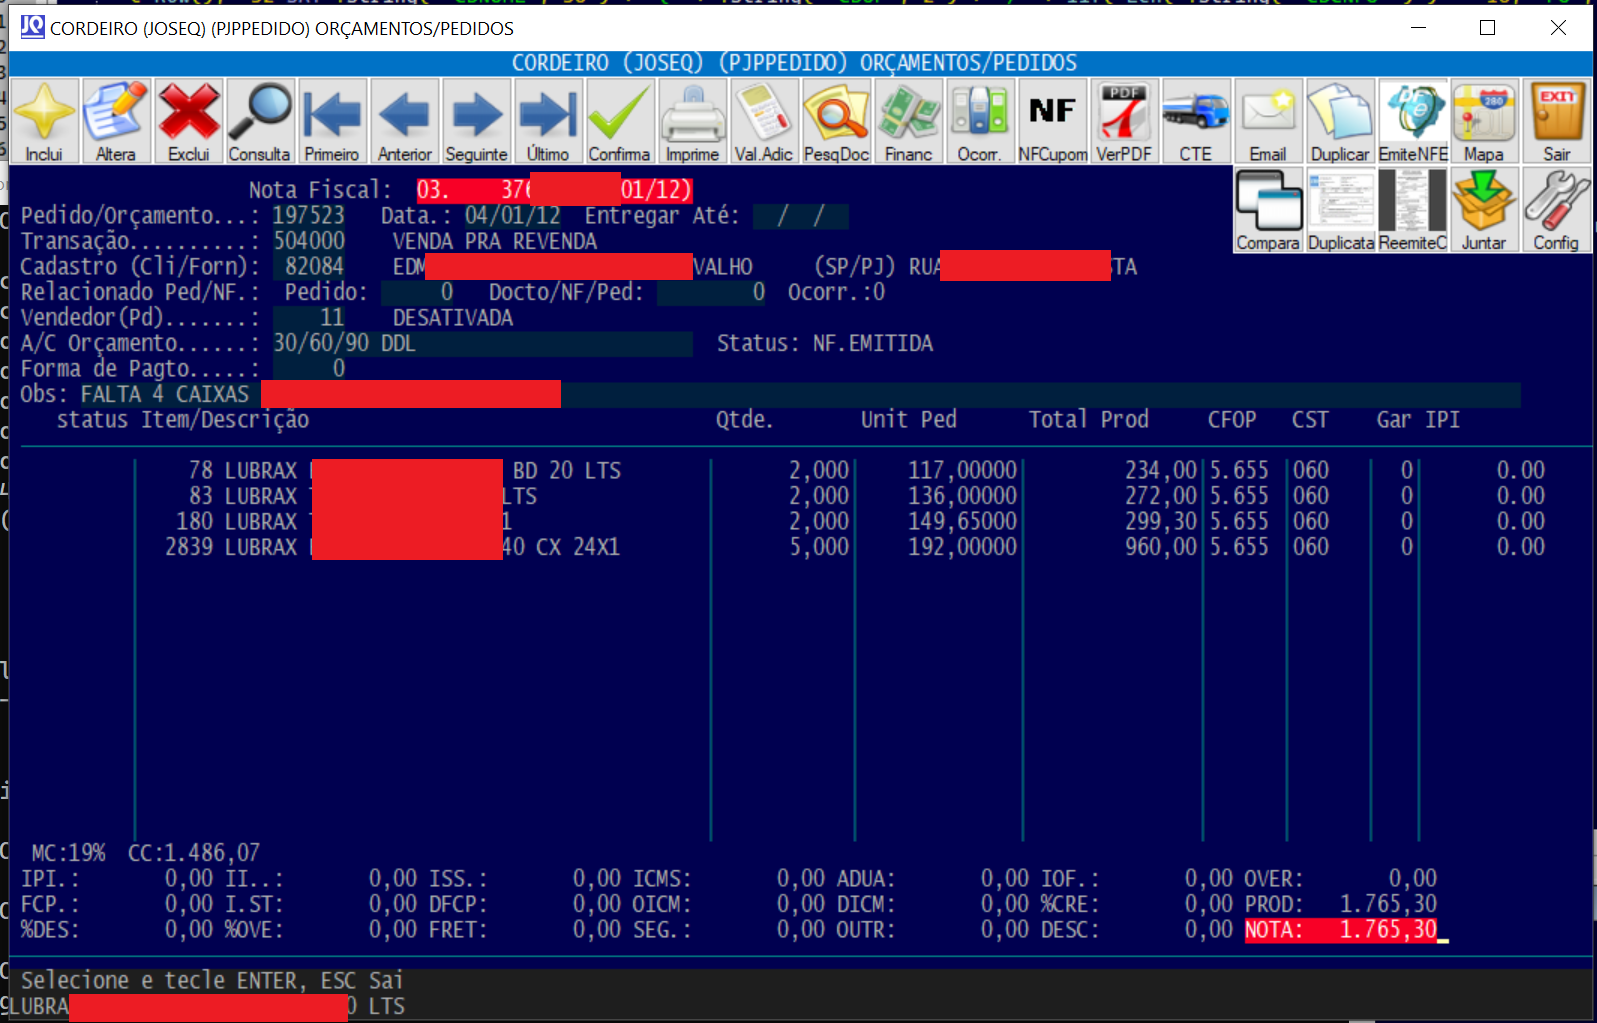Click the Email envelope icon
Screen dimensions: 1597x1023
(x=1268, y=121)
